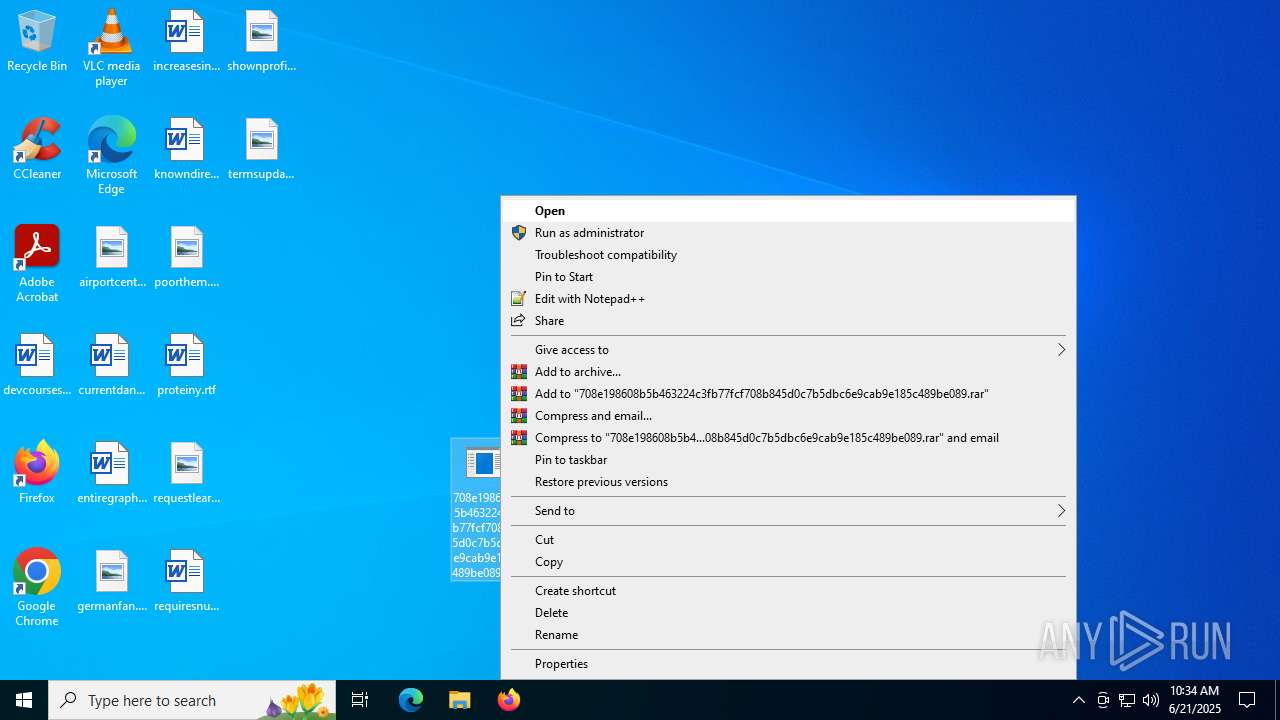Expand the Send to submenu
The image size is (1280, 720).
click(x=788, y=511)
